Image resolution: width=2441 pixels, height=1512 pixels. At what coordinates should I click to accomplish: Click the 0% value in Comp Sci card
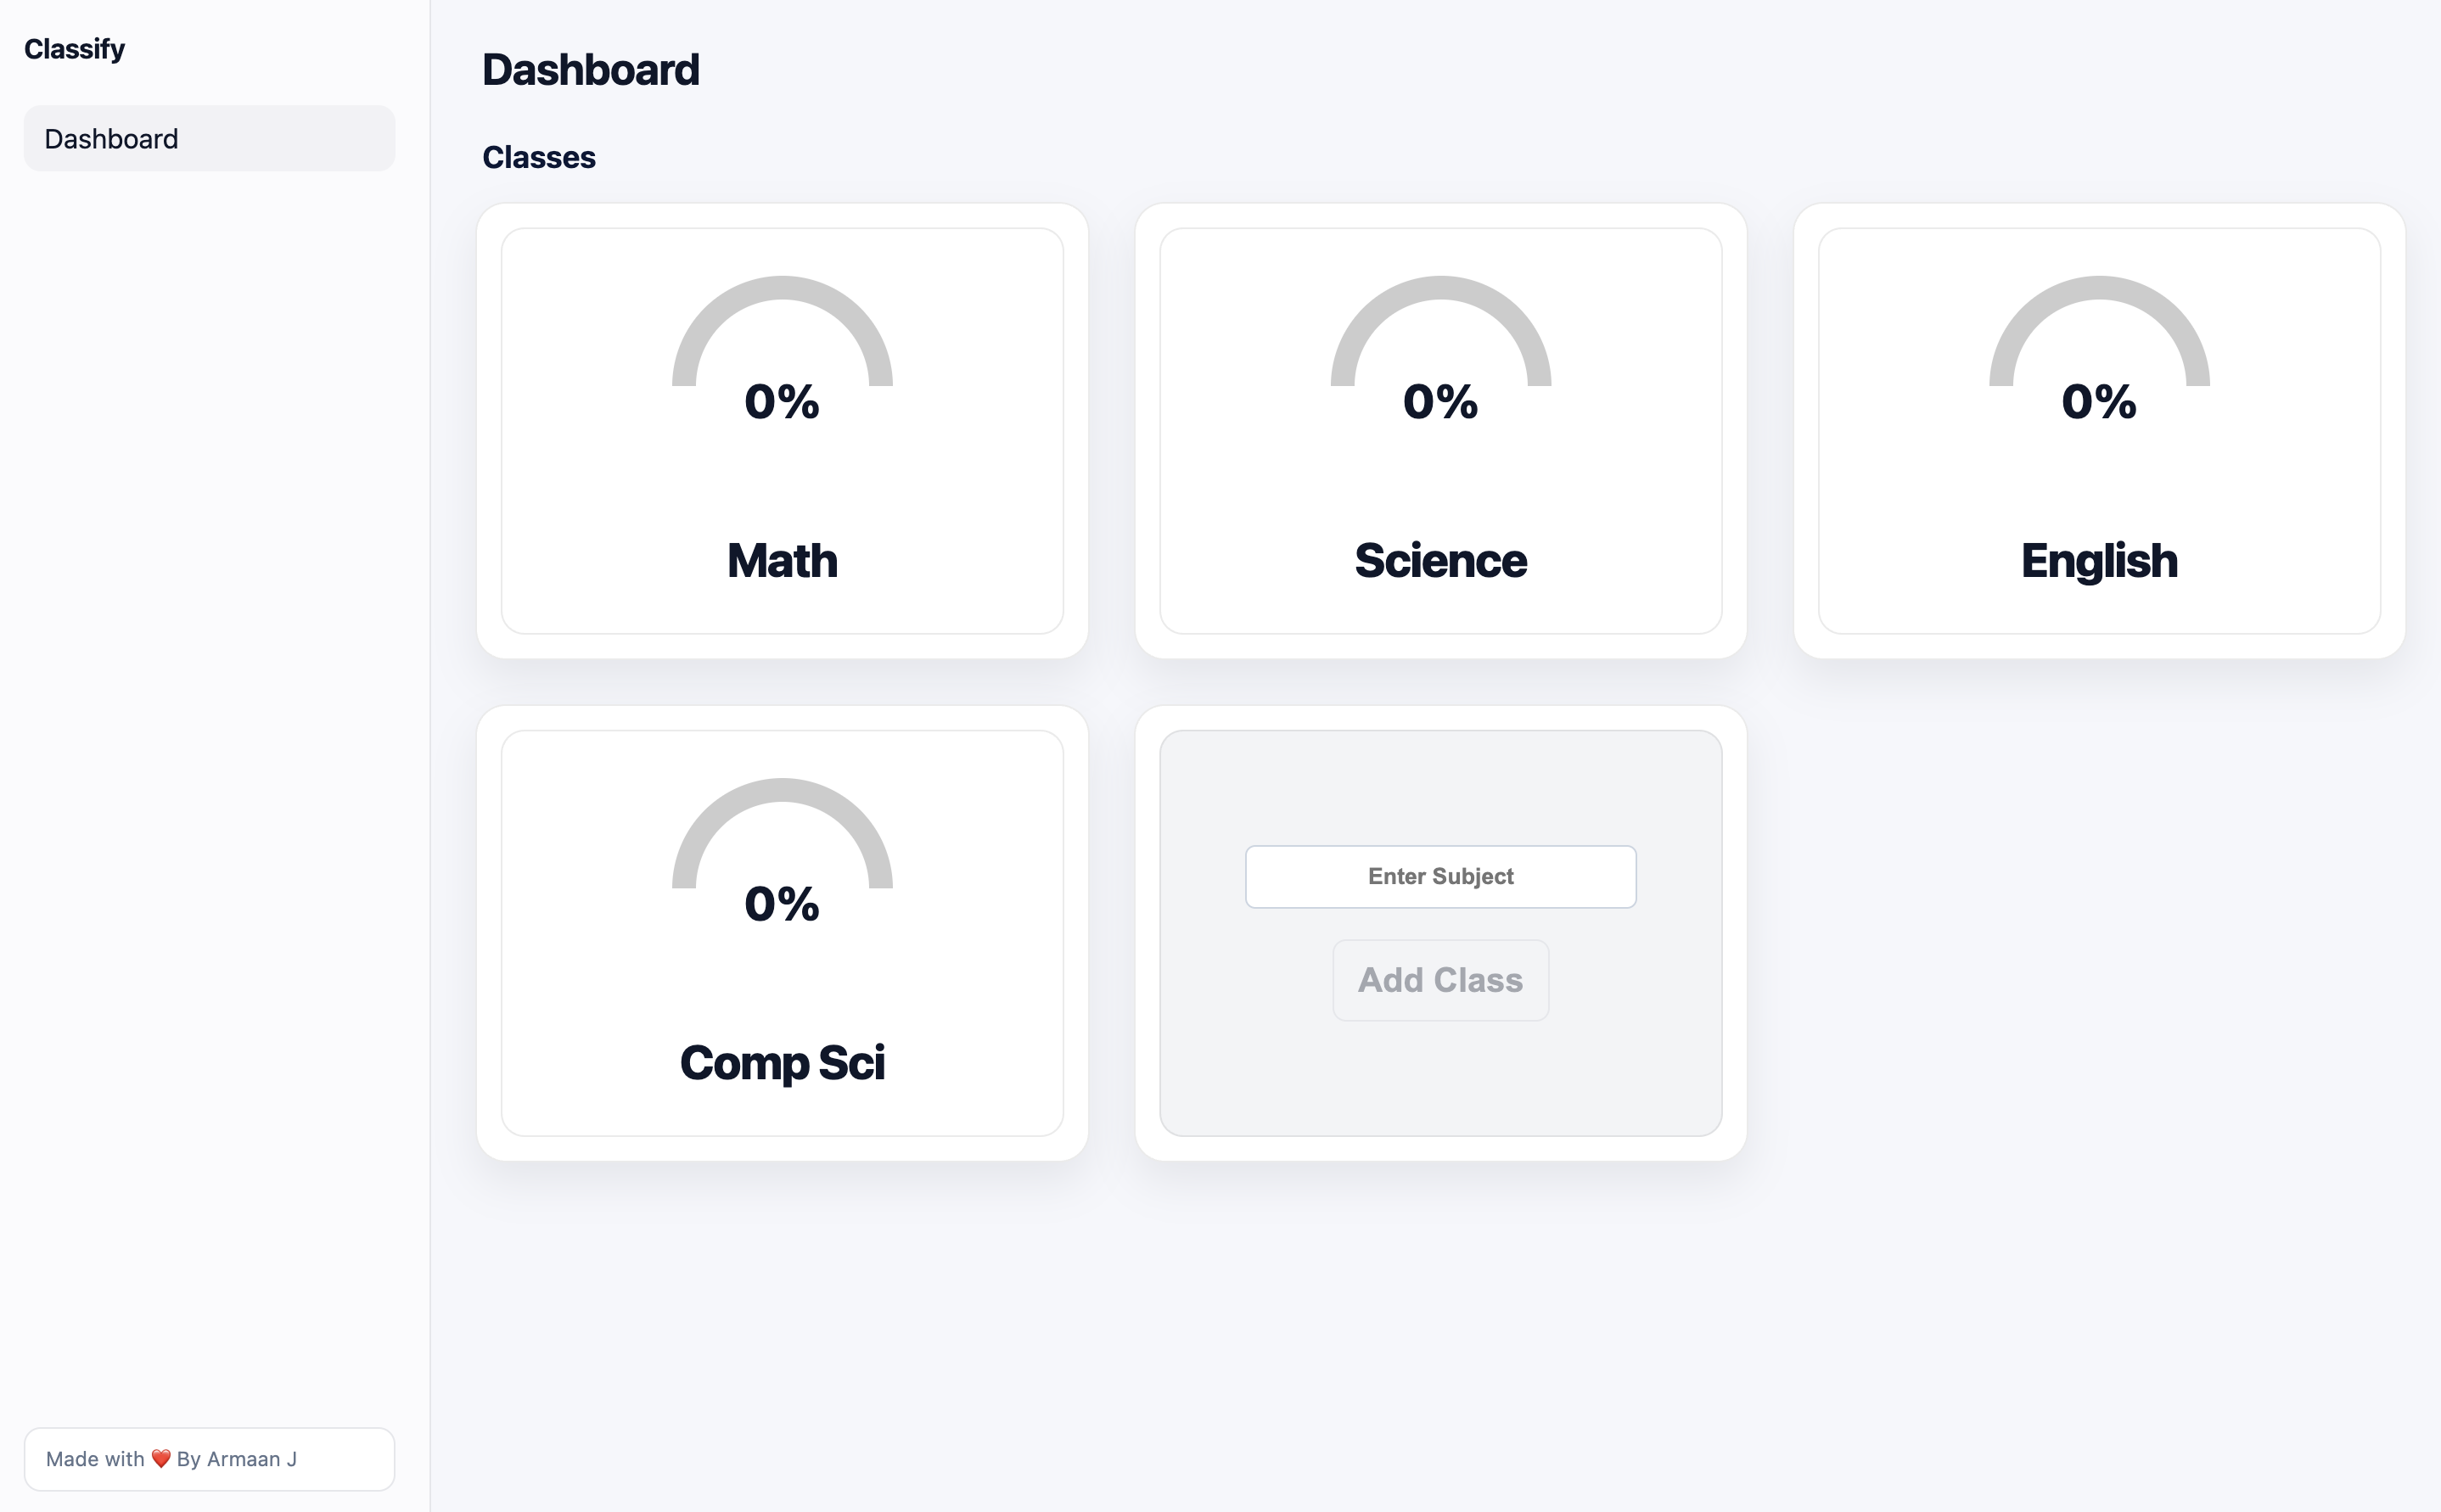[782, 904]
